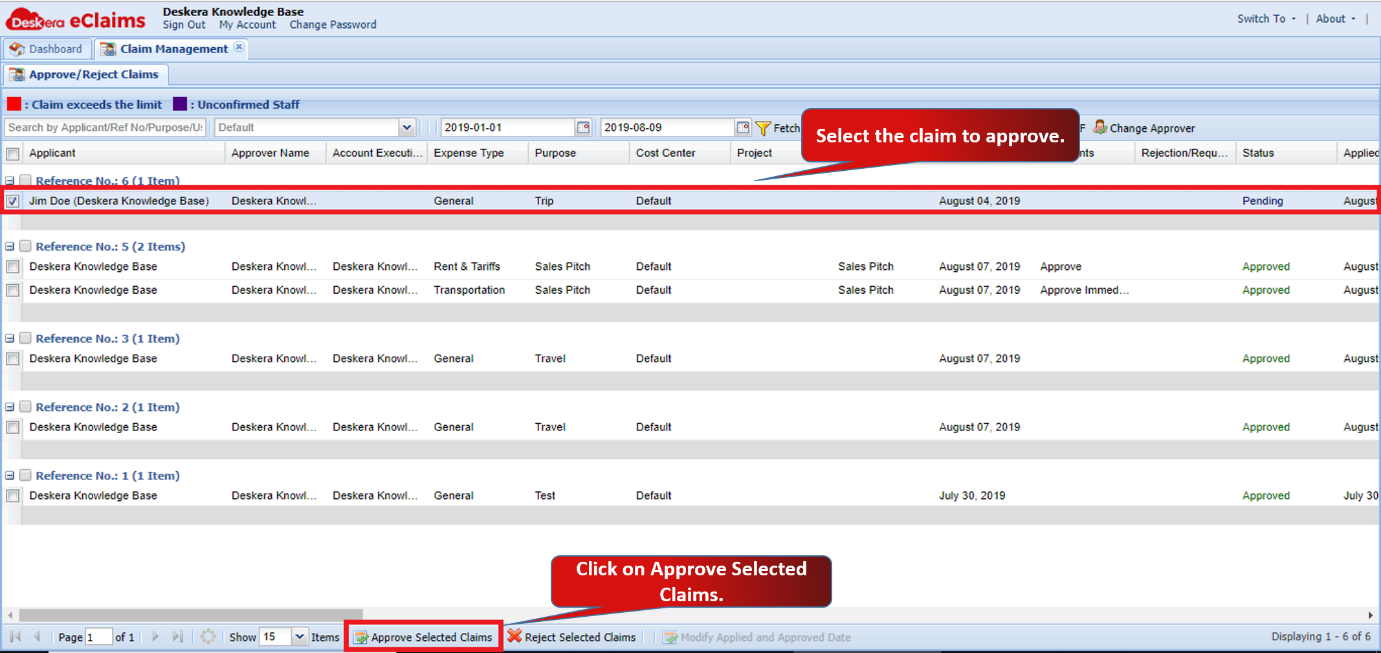The image size is (1381, 653).
Task: Close the Claim Management tab
Action: pyautogui.click(x=239, y=48)
